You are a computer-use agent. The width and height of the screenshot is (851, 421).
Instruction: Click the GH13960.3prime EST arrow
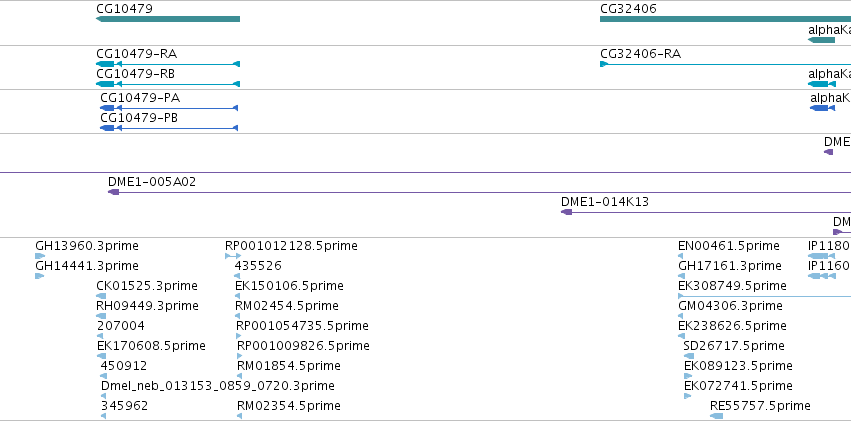click(40, 256)
